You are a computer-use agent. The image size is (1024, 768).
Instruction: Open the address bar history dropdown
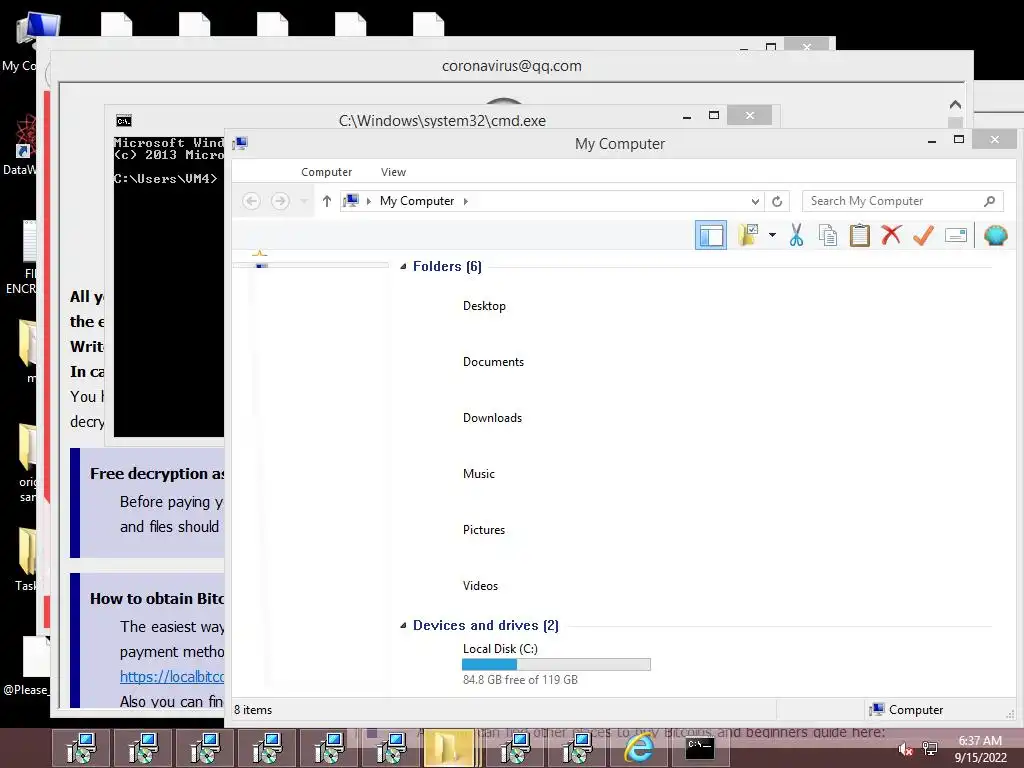[x=755, y=201]
